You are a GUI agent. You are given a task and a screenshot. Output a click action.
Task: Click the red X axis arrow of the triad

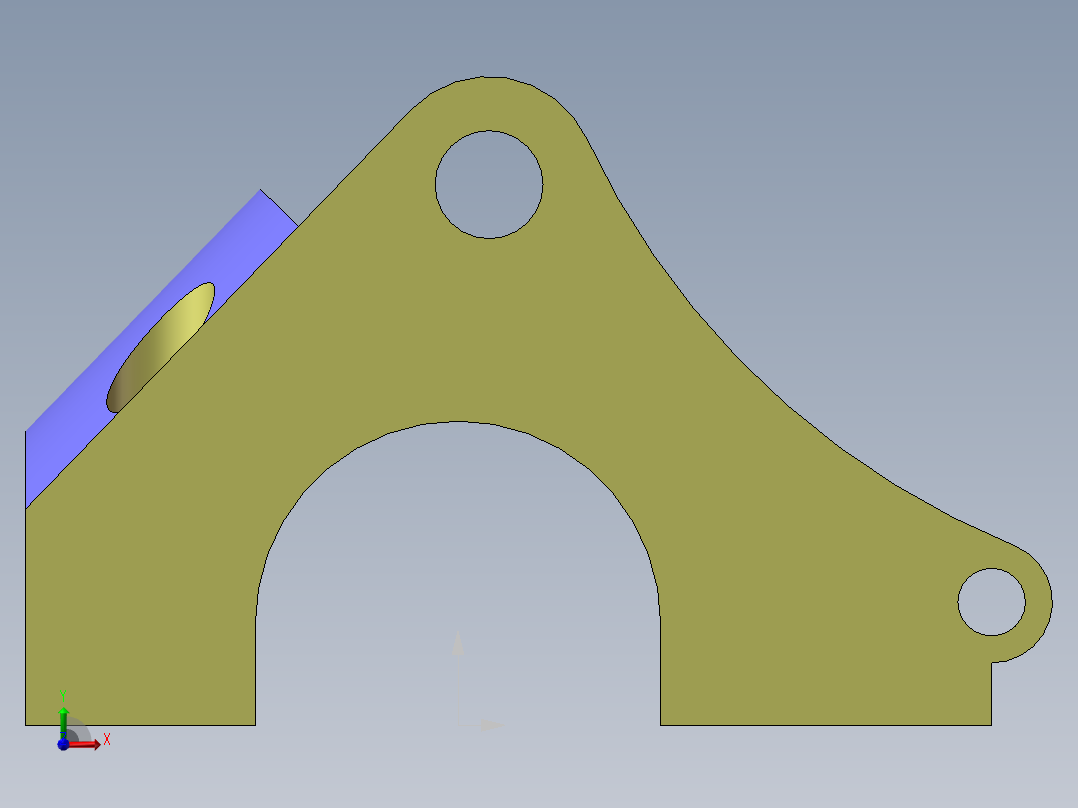(86, 744)
